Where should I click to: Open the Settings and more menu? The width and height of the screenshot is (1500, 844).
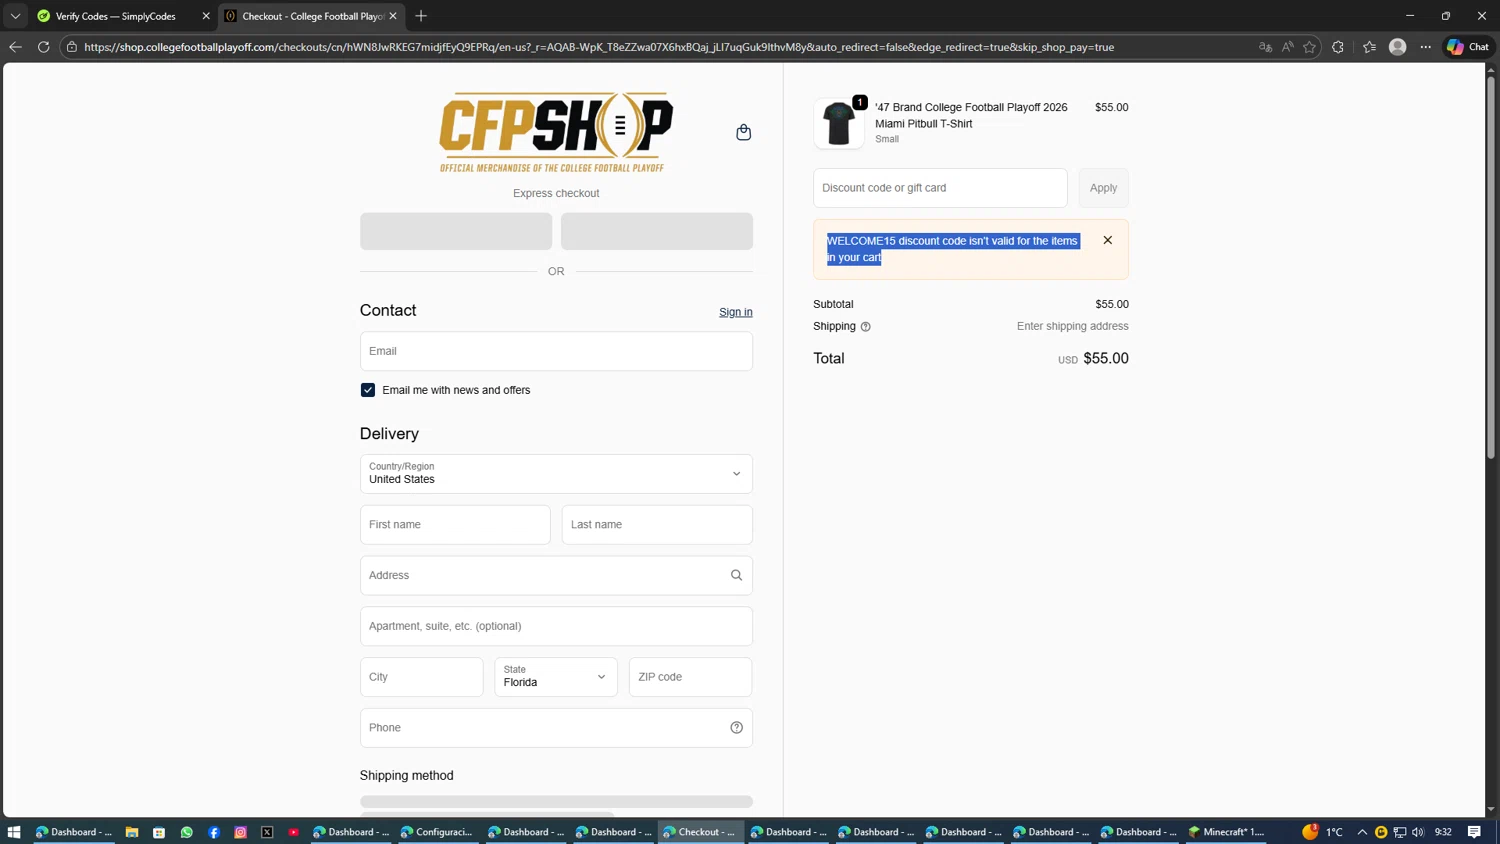(x=1426, y=47)
